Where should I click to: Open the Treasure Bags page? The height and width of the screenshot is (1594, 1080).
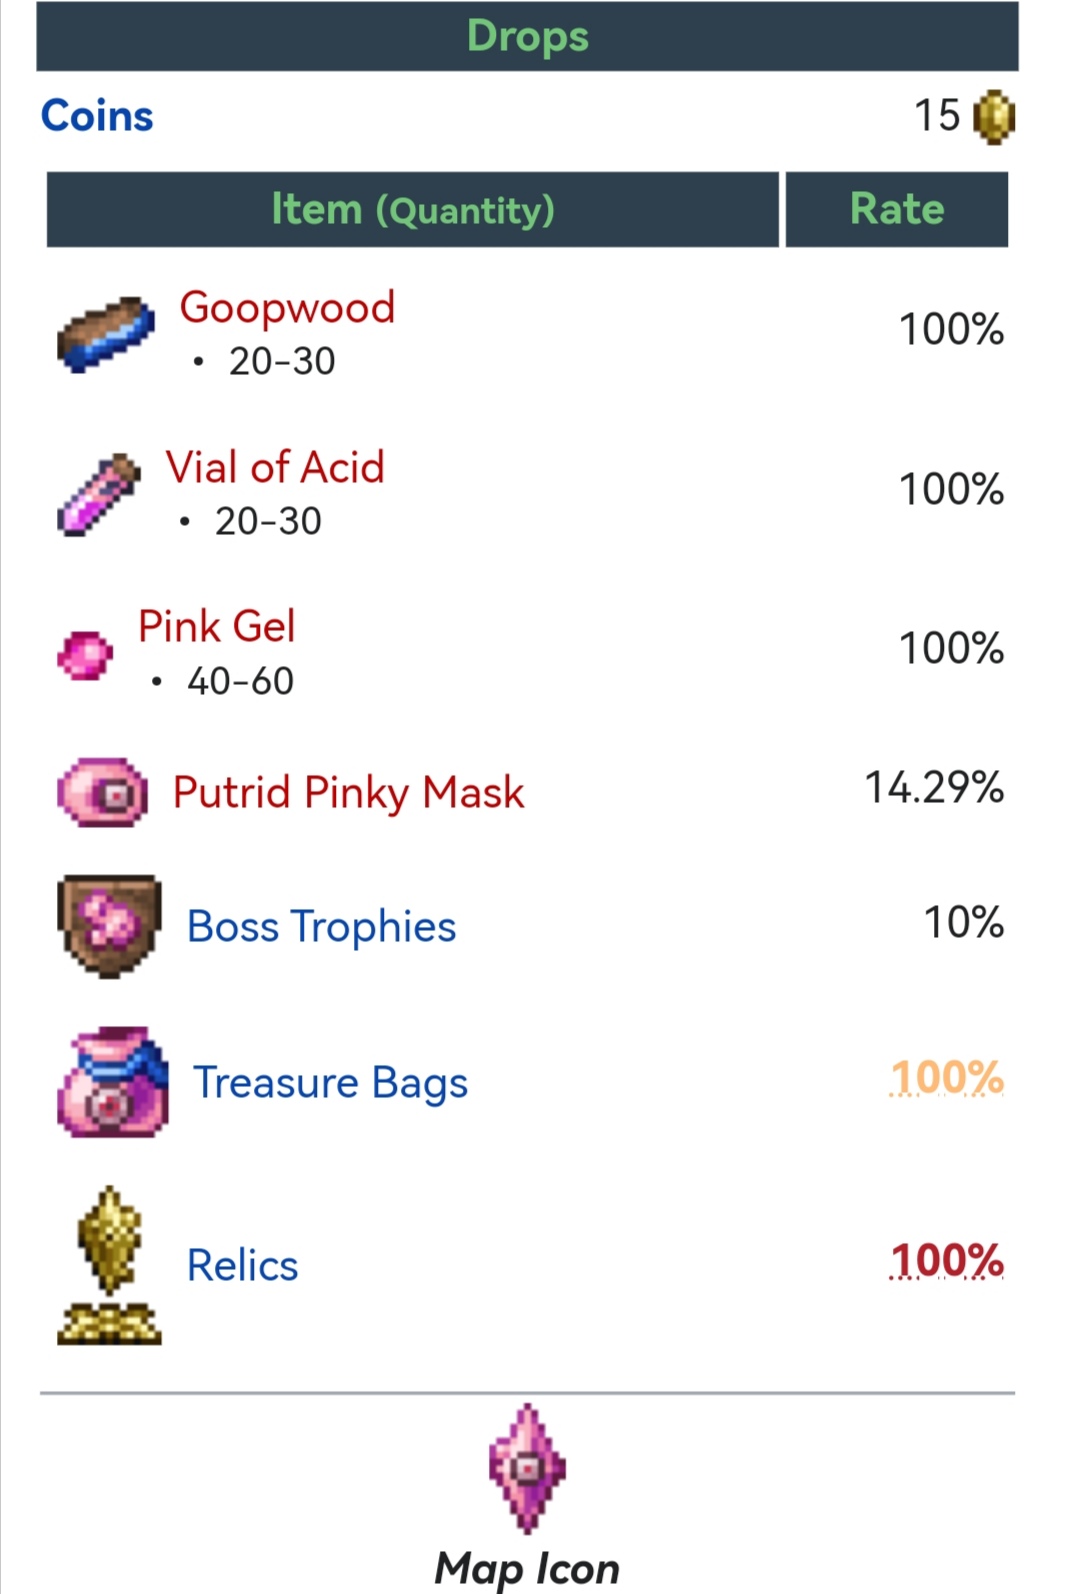coord(330,1083)
